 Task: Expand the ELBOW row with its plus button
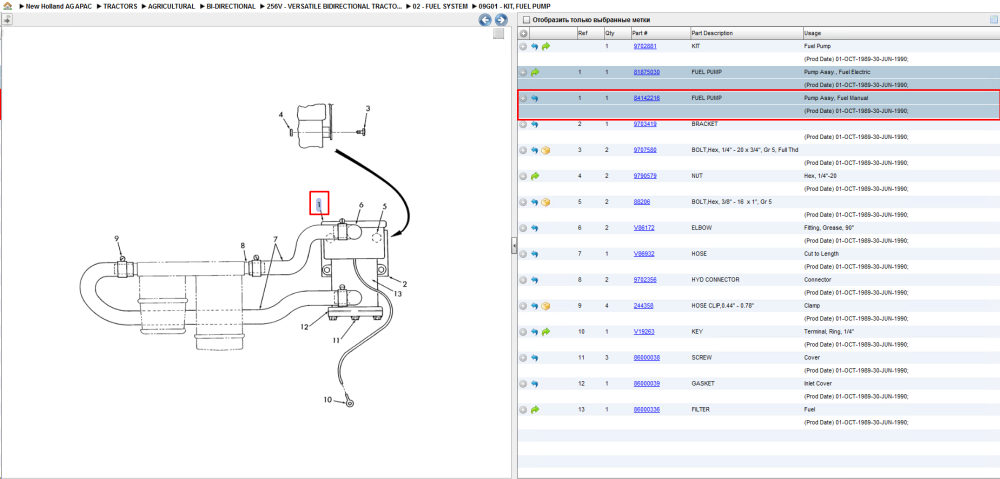(x=523, y=228)
